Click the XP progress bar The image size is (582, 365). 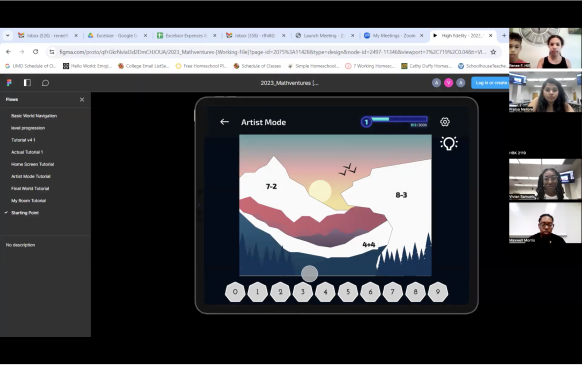[400, 119]
